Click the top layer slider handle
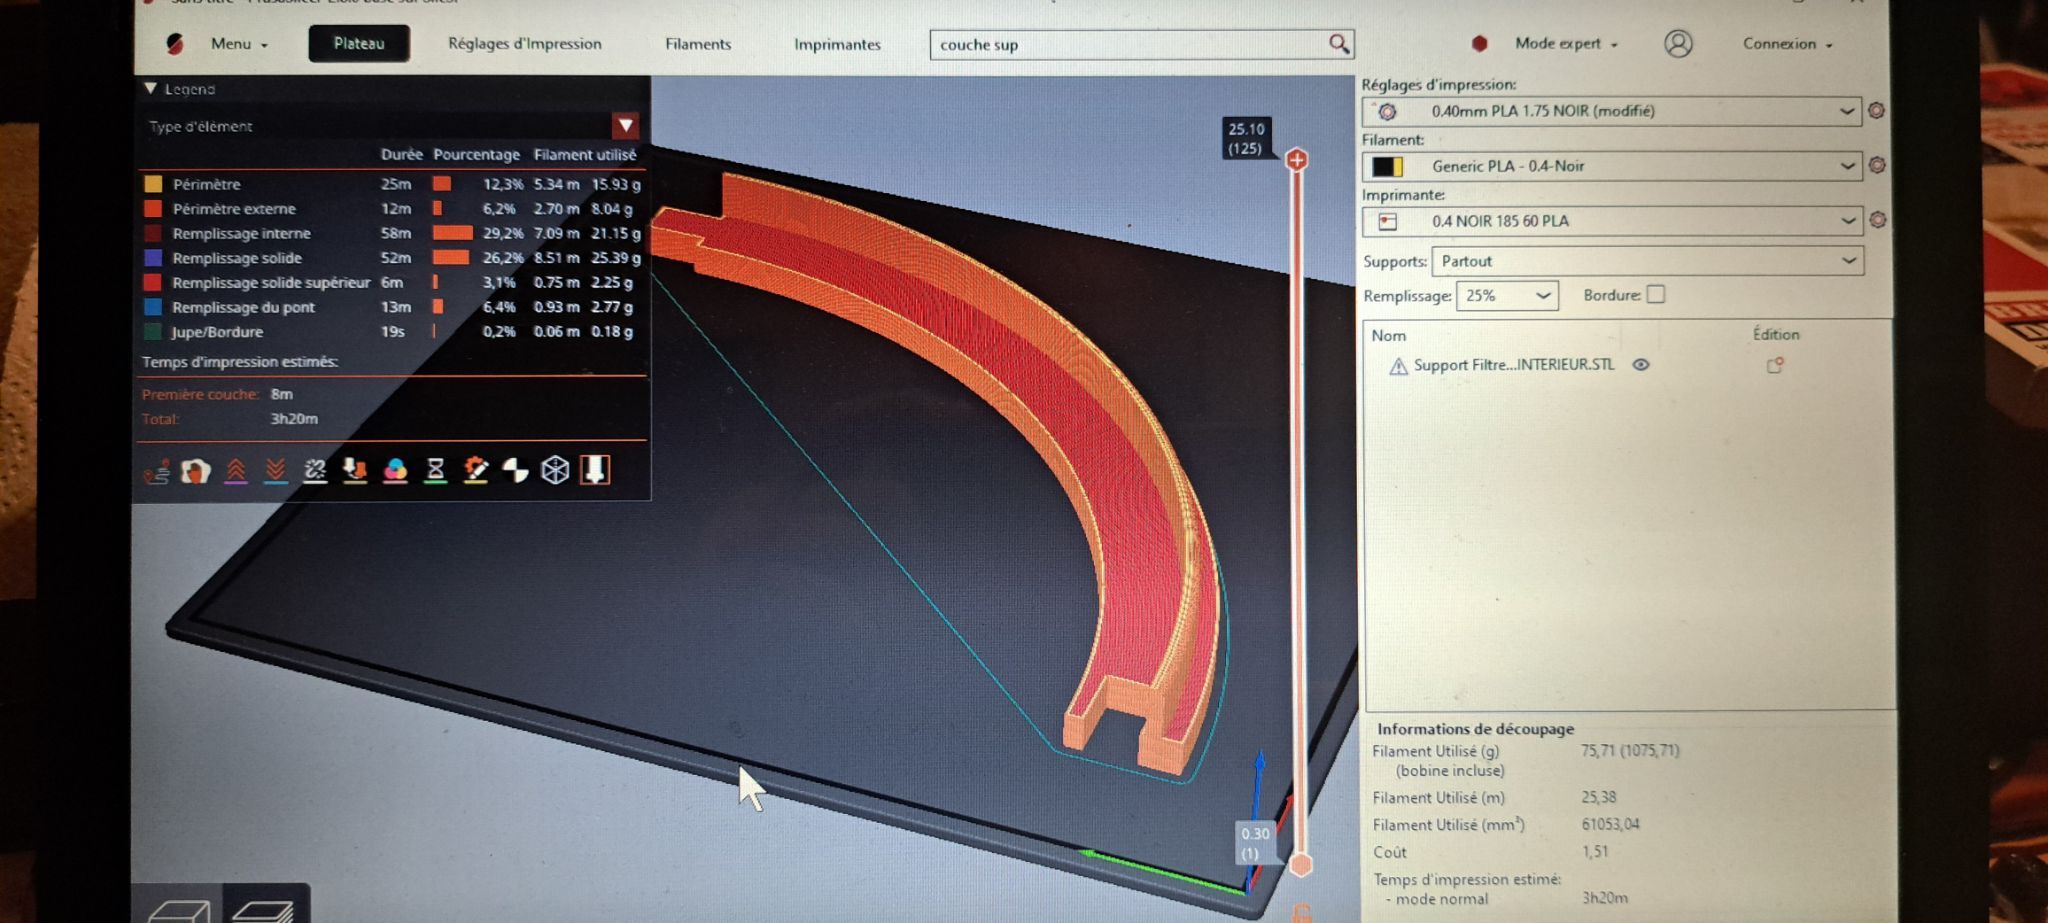 pyautogui.click(x=1297, y=160)
